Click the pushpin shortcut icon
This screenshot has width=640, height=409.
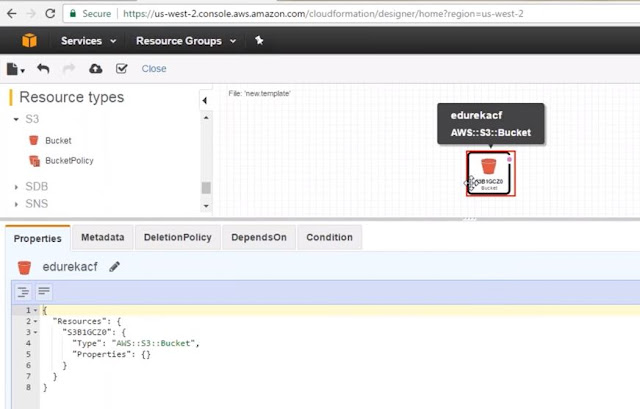click(x=259, y=40)
